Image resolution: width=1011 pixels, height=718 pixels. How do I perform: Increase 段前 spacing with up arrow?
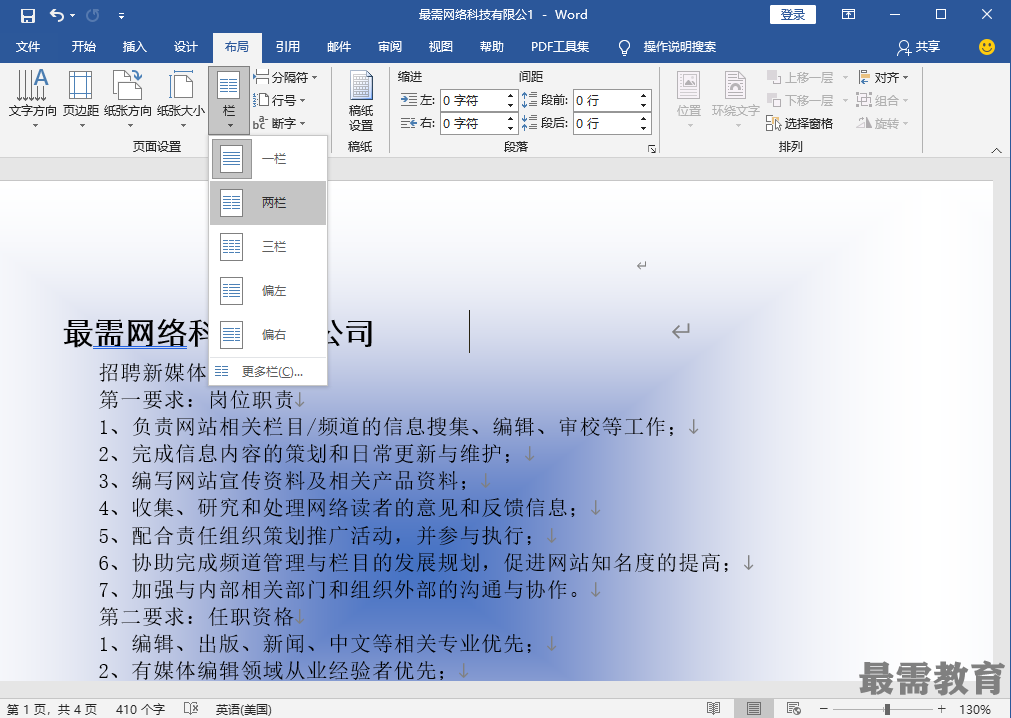[x=643, y=96]
